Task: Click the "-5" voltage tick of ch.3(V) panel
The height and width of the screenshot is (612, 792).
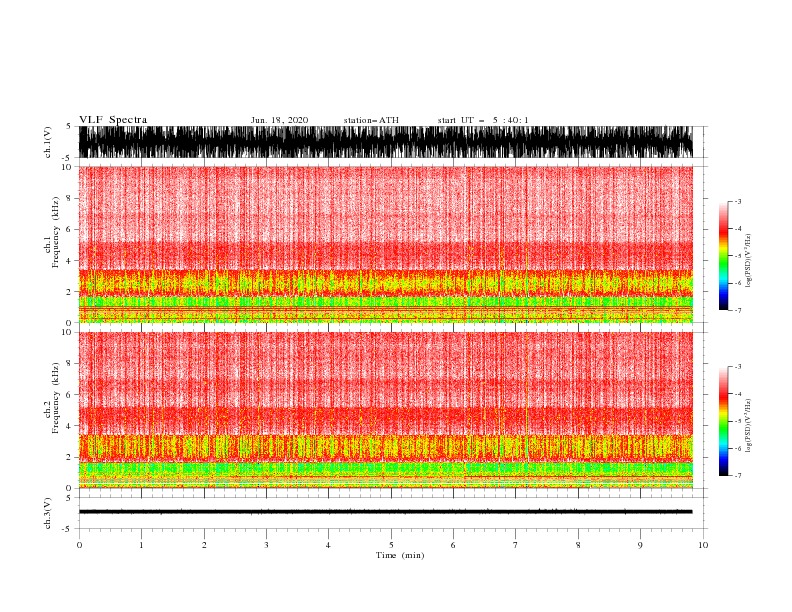Action: (67, 529)
